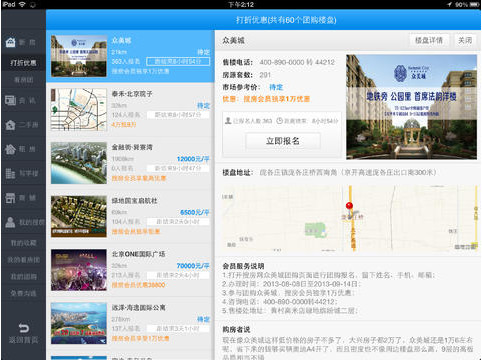
Task: Tap the clock icon beside countdown
Action: 280,121
